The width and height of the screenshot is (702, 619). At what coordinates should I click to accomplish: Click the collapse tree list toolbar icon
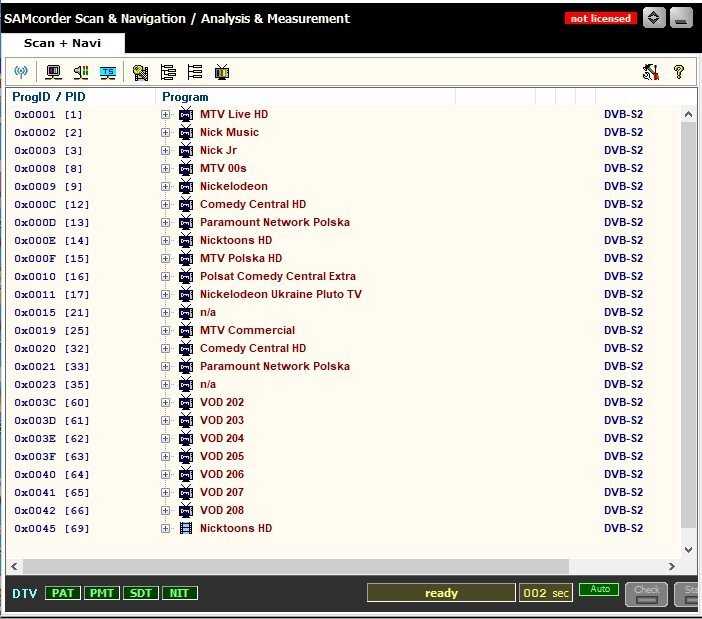click(195, 72)
